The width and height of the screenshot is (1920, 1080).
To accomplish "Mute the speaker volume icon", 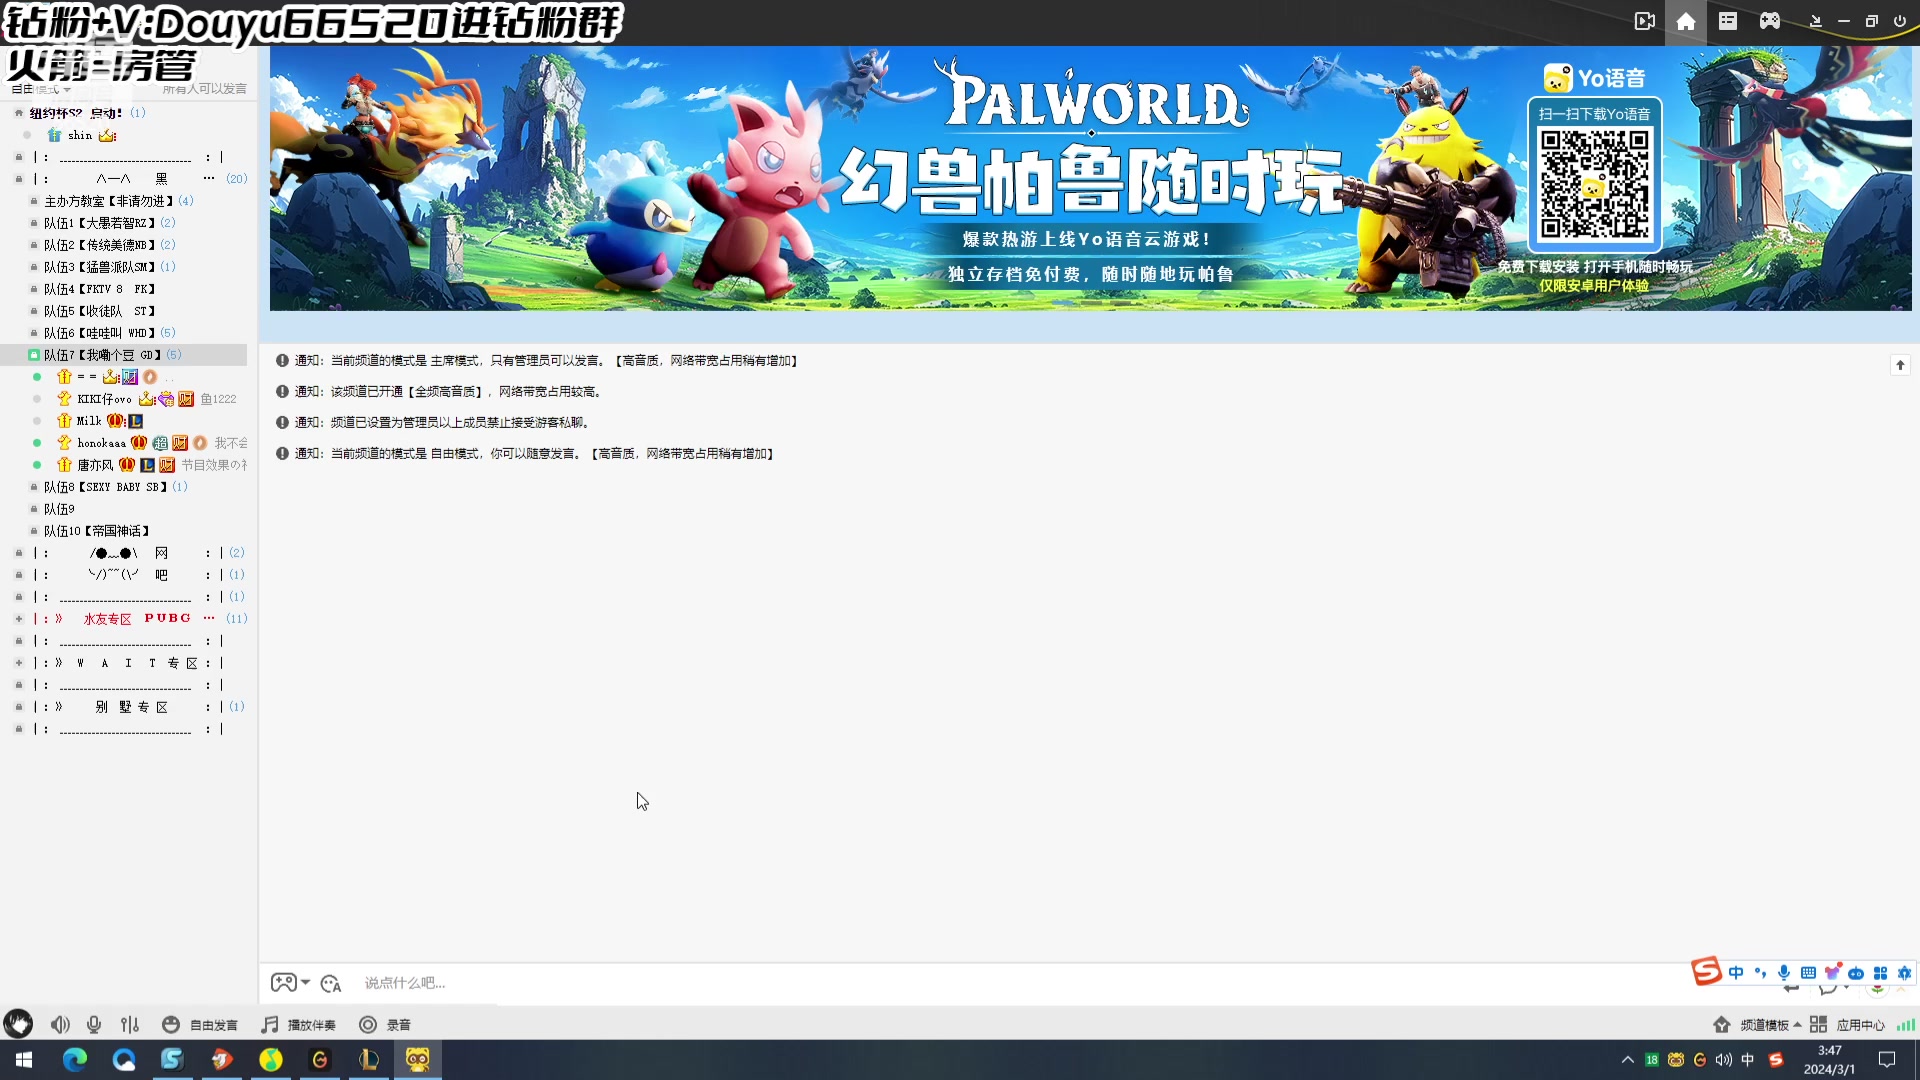I will pos(61,1024).
